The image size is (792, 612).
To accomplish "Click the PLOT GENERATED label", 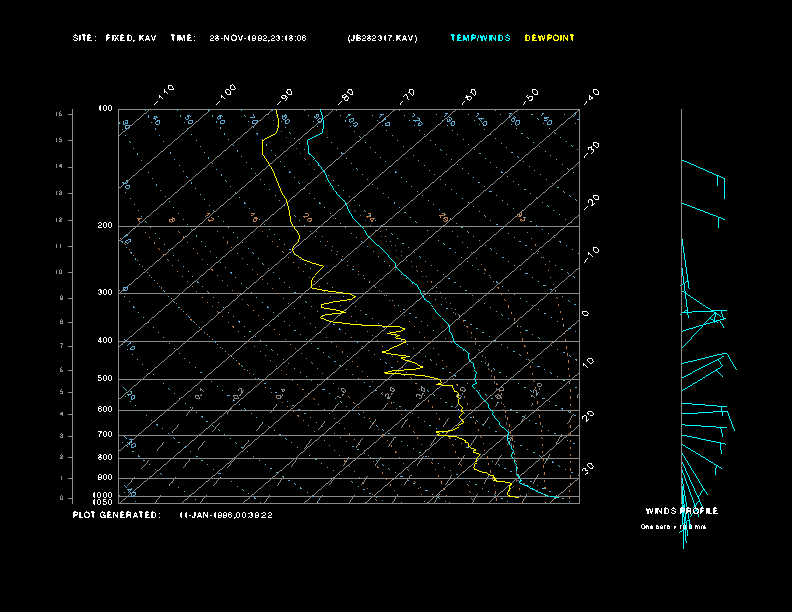I will [116, 515].
